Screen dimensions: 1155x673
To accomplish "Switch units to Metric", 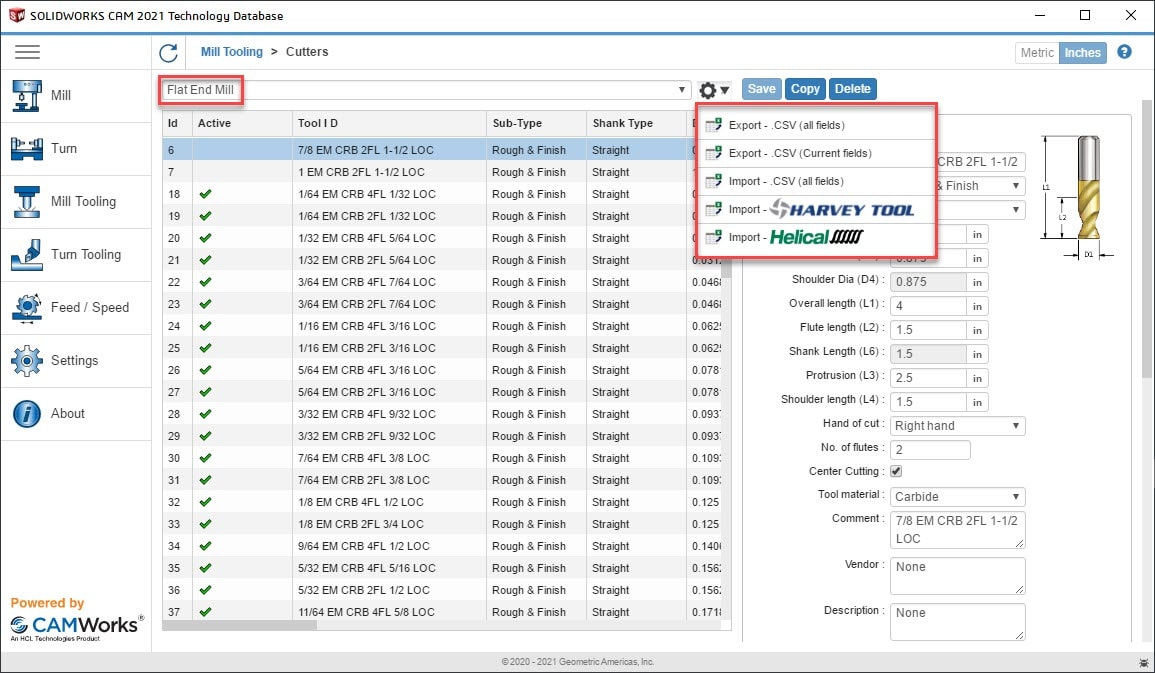I will click(x=1037, y=53).
